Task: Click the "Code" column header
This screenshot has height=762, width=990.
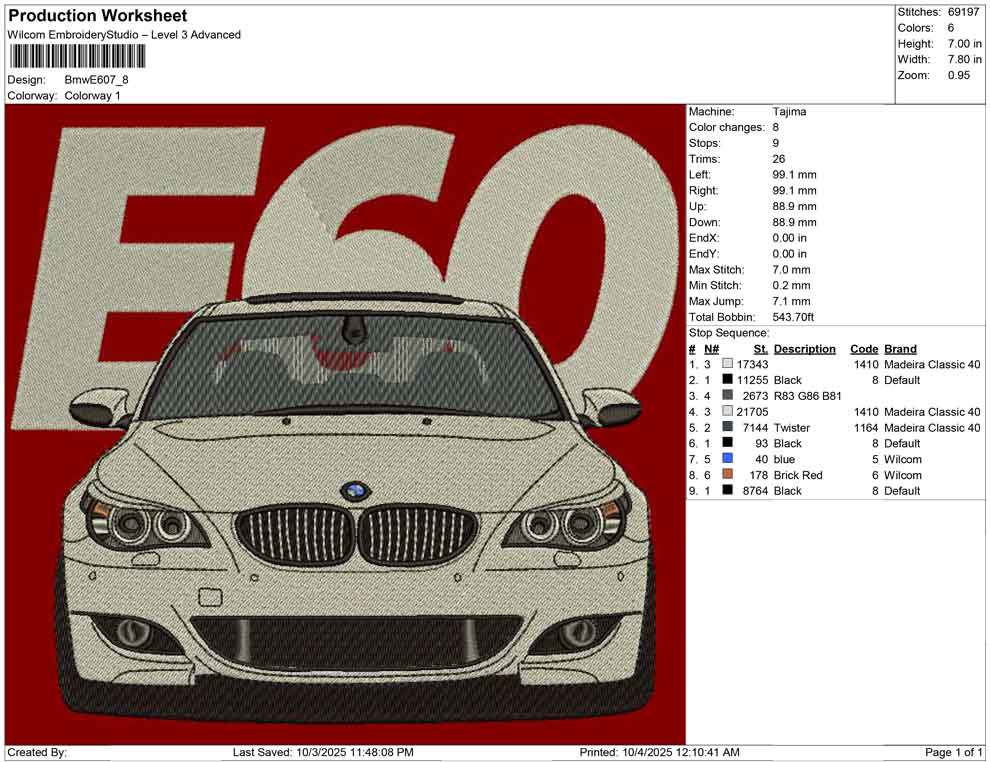Action: click(x=864, y=349)
